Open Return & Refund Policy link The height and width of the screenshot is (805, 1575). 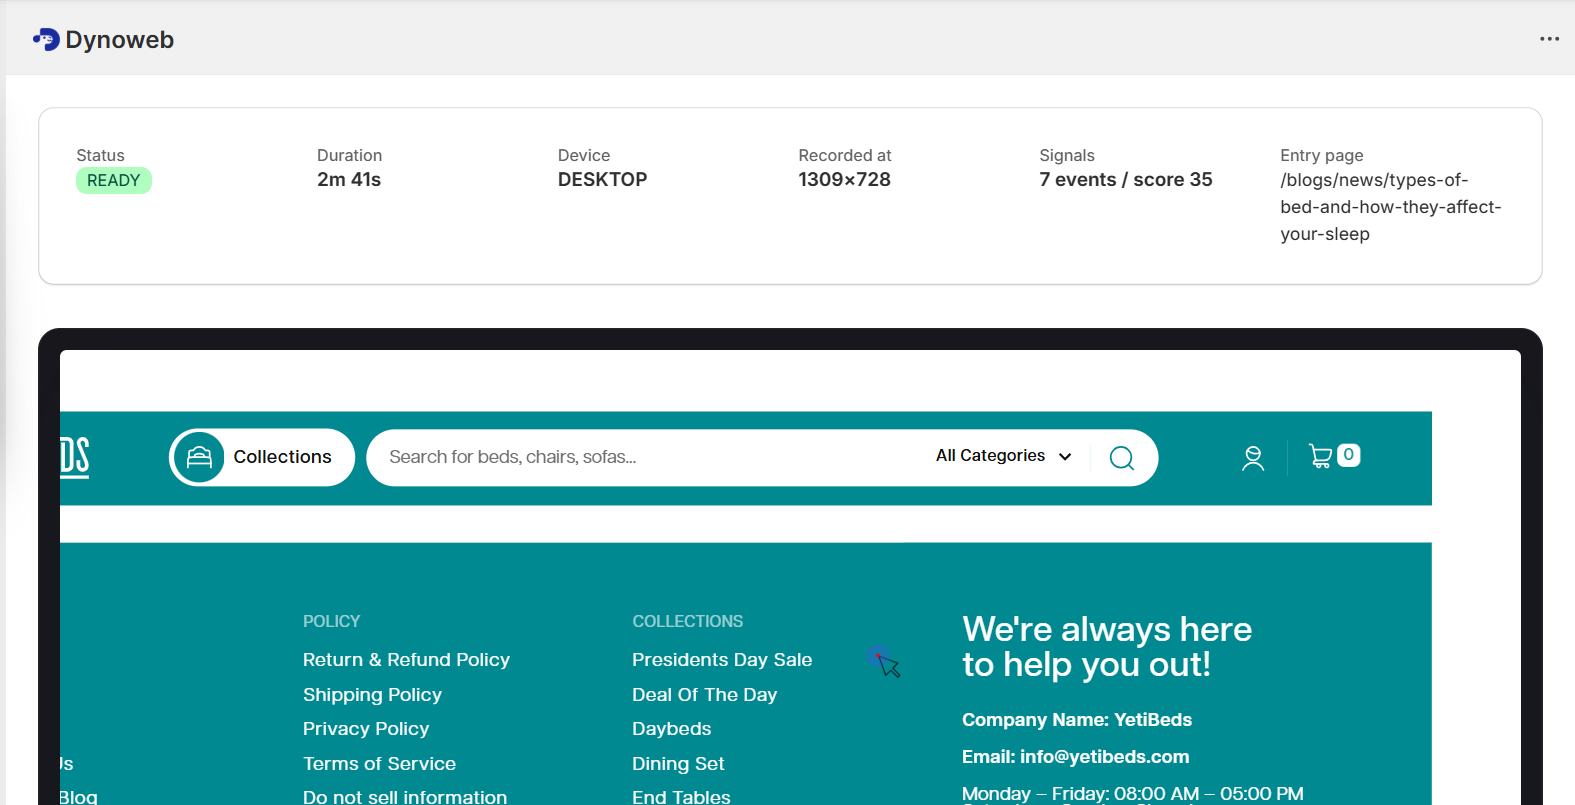coord(406,660)
